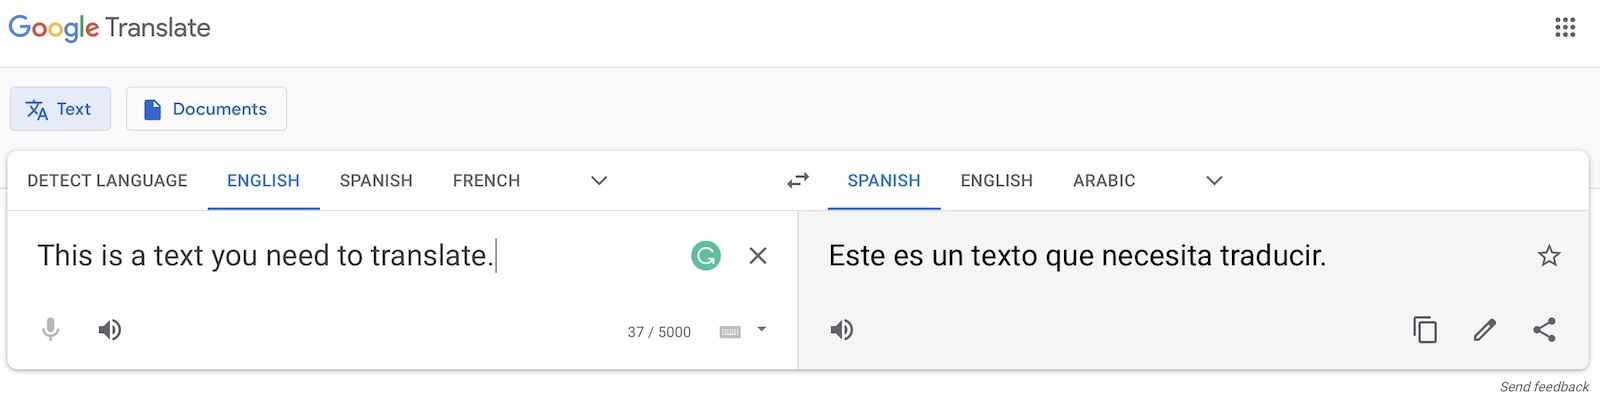Image resolution: width=1600 pixels, height=410 pixels.
Task: Swap source and target languages
Action: tap(797, 181)
